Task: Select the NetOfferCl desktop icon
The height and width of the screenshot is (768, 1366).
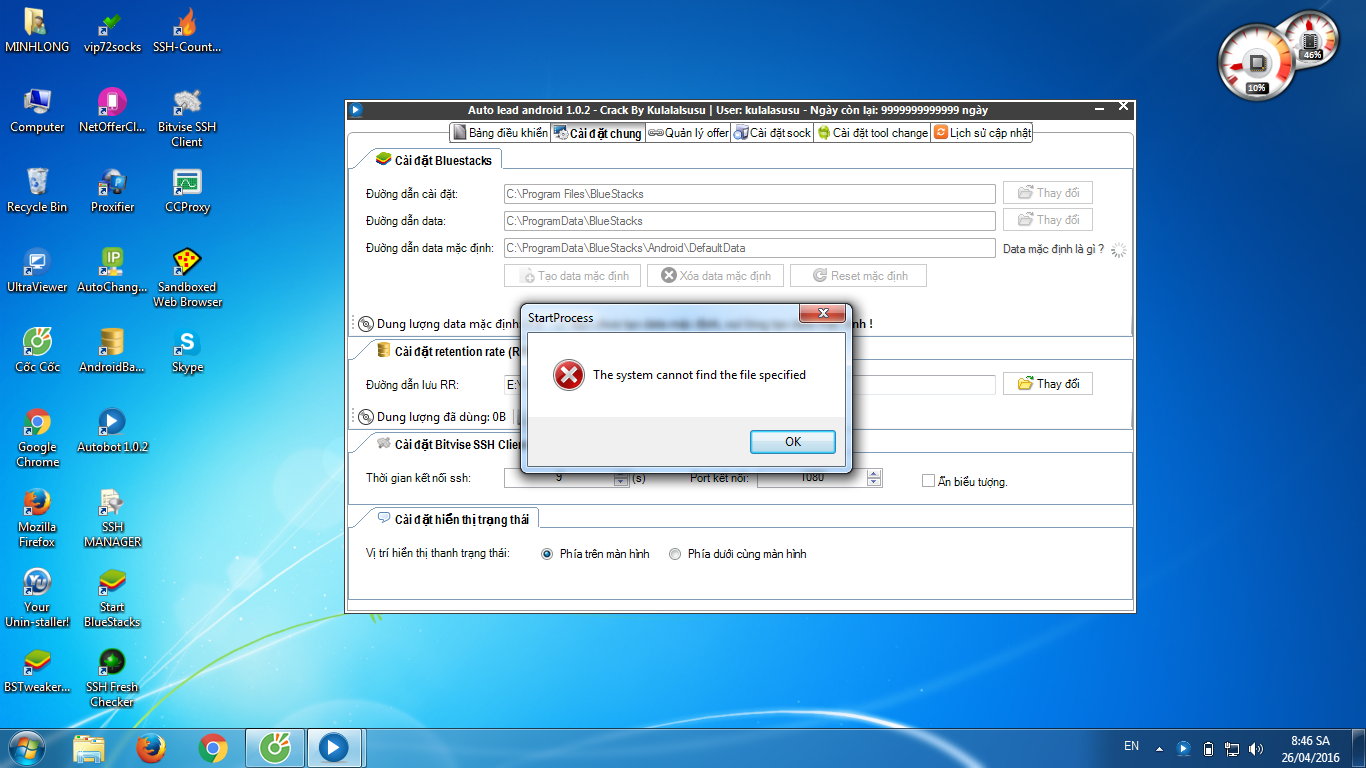Action: click(x=112, y=111)
